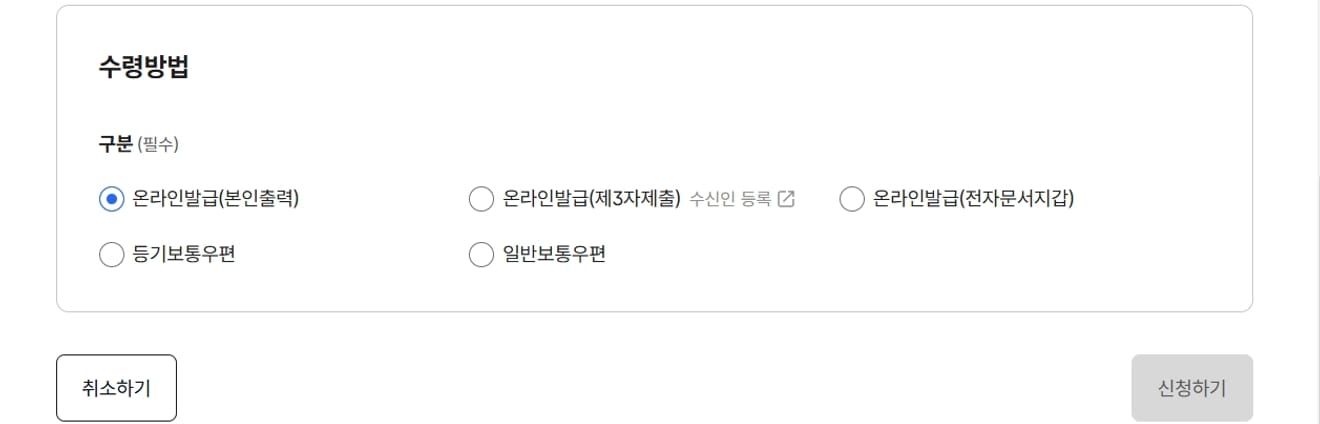Choose the 온라인발급(제3자제출) radio circle
The height and width of the screenshot is (424, 1320).
tap(481, 199)
